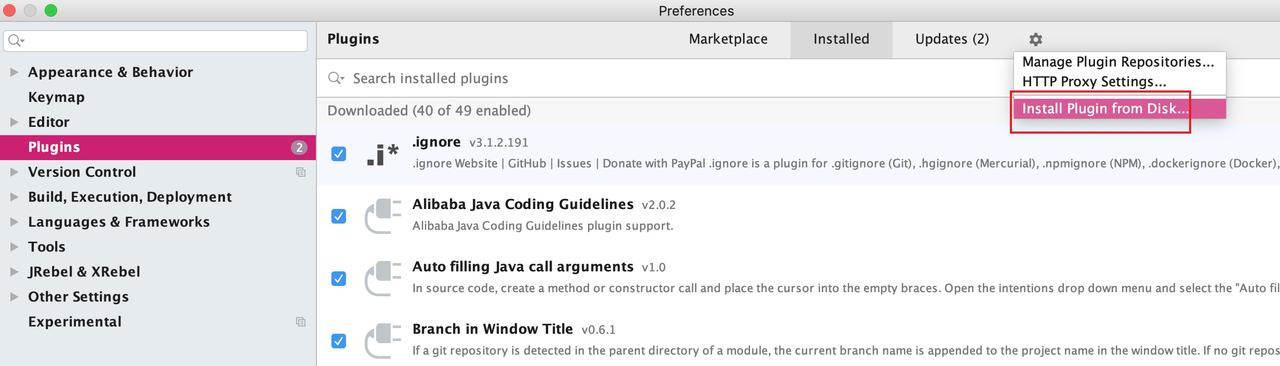Click the Alibaba Java Coding Guidelines plug icon

tap(382, 216)
